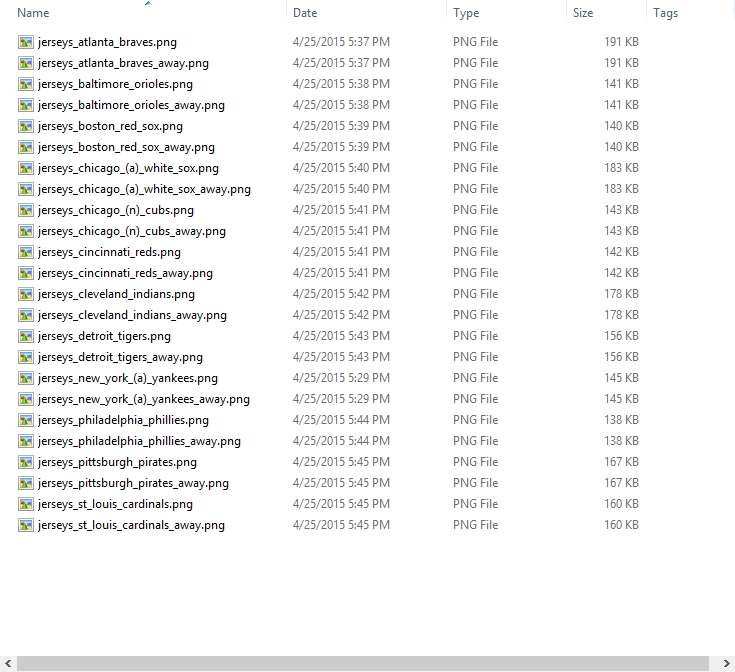Click the sort direction arrow above Name
This screenshot has height=672, width=735.
pos(148,3)
